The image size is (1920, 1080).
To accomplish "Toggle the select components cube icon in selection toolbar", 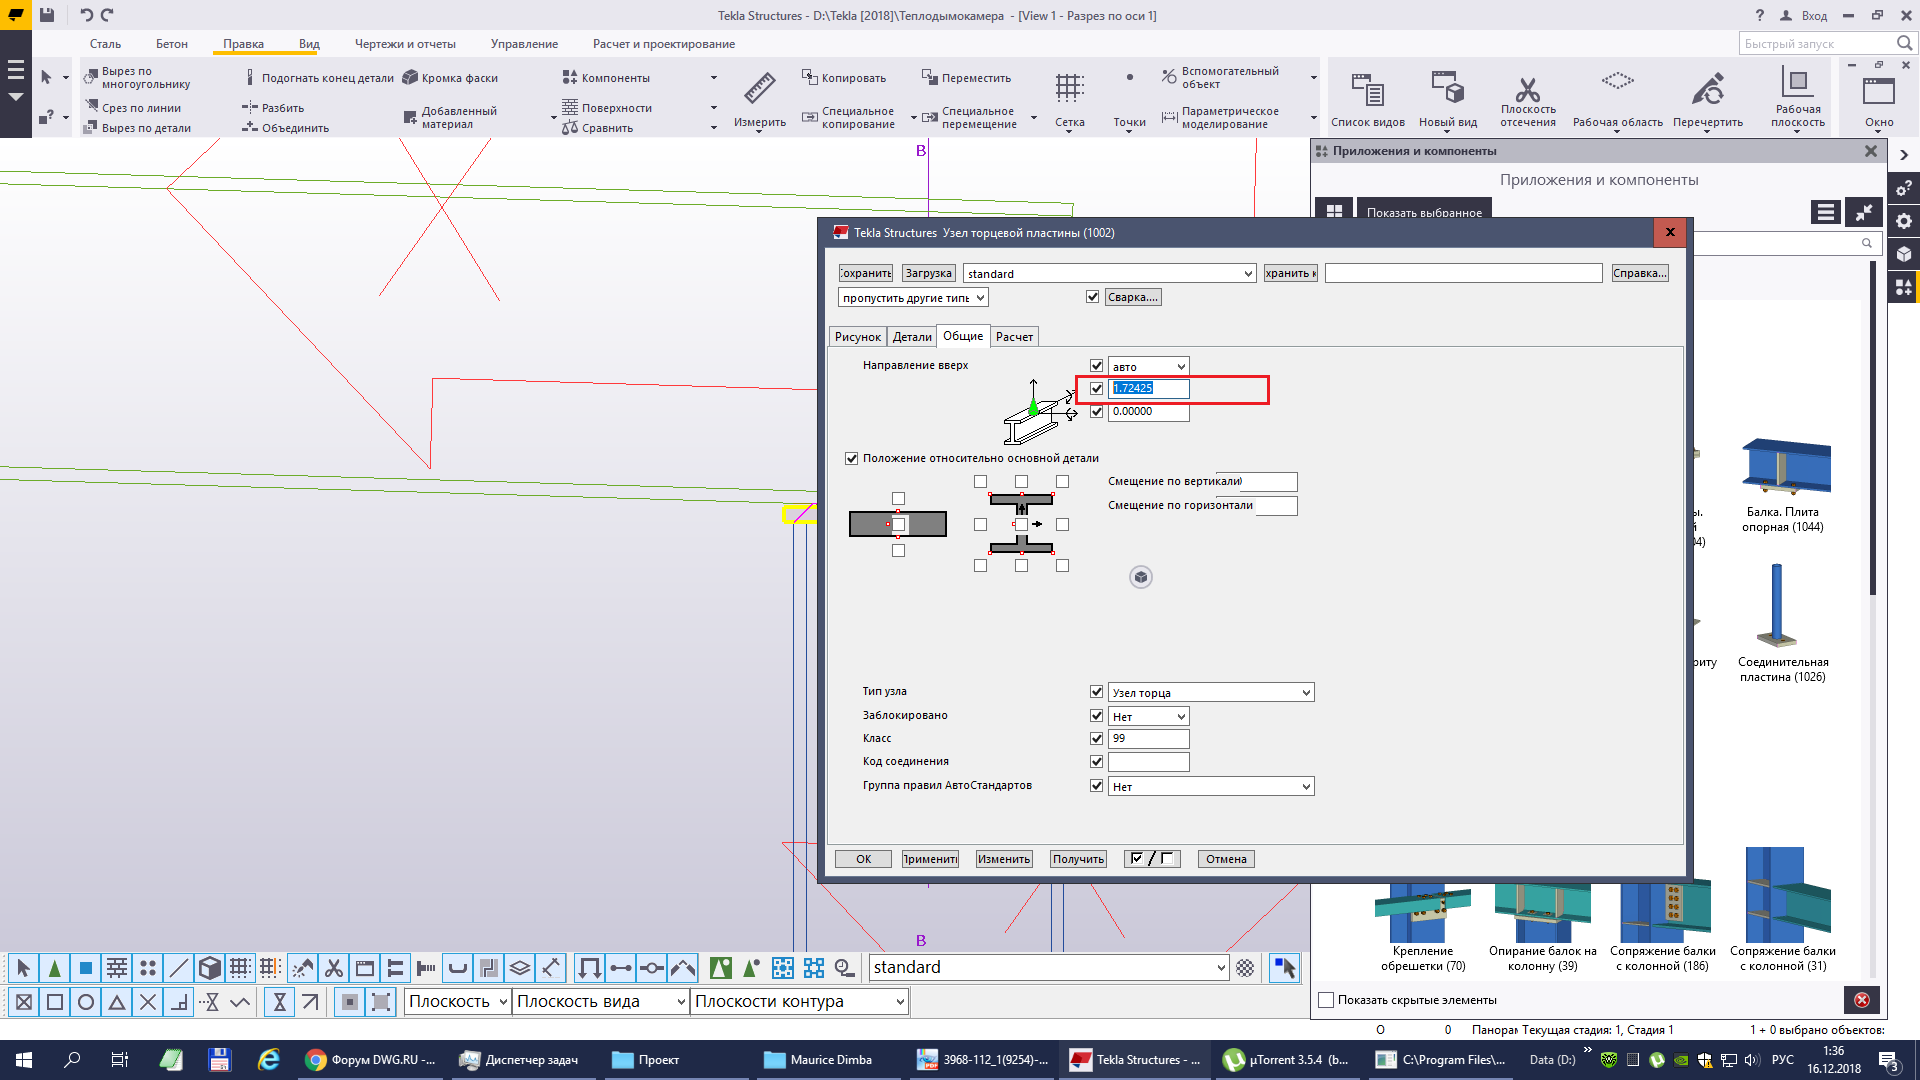I will [209, 968].
